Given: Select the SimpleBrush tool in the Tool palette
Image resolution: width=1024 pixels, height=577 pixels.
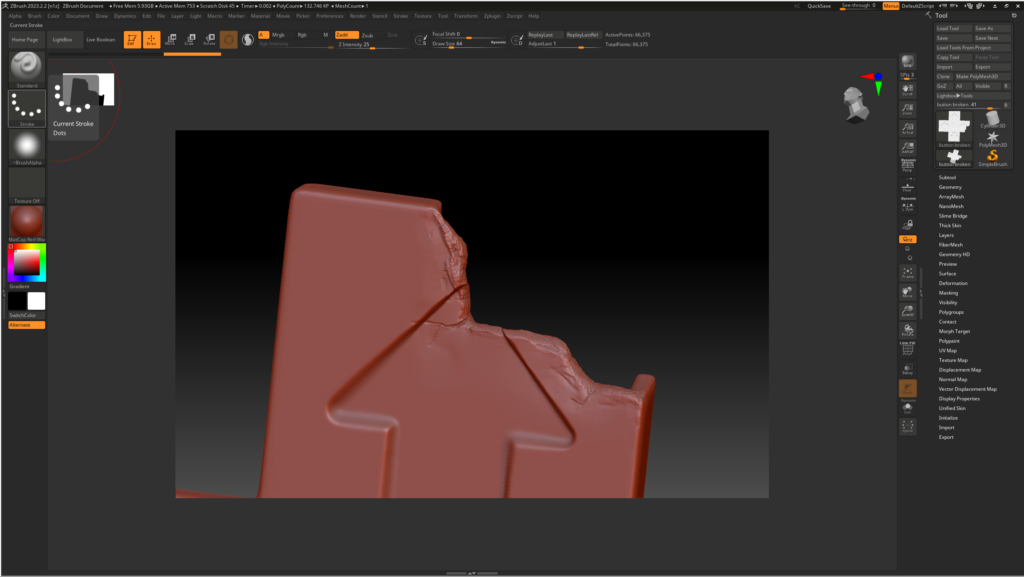Looking at the screenshot, I should point(992,158).
